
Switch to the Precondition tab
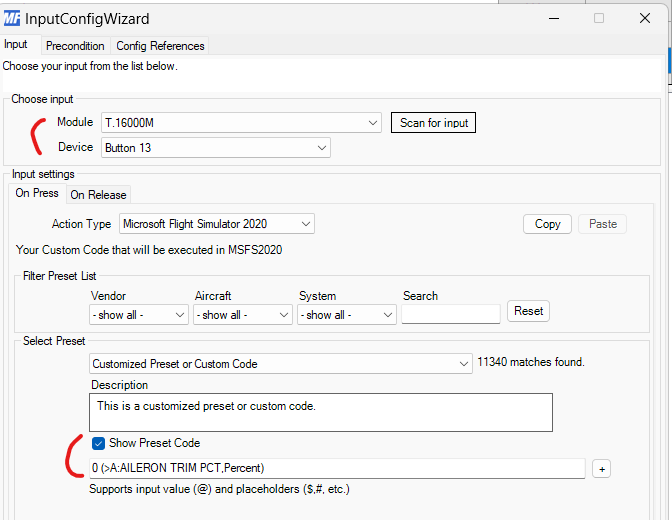point(75,46)
